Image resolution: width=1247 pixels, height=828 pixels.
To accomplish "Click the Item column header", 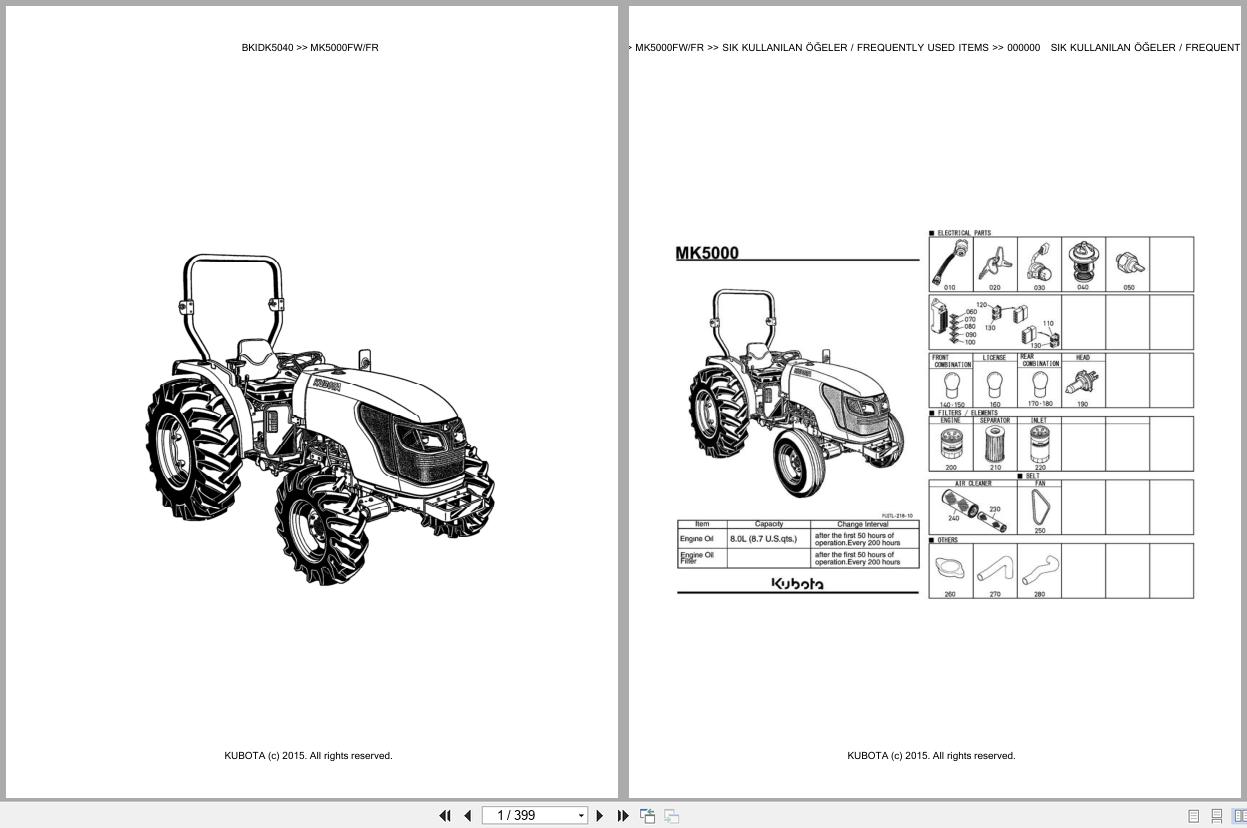I will (x=702, y=524).
